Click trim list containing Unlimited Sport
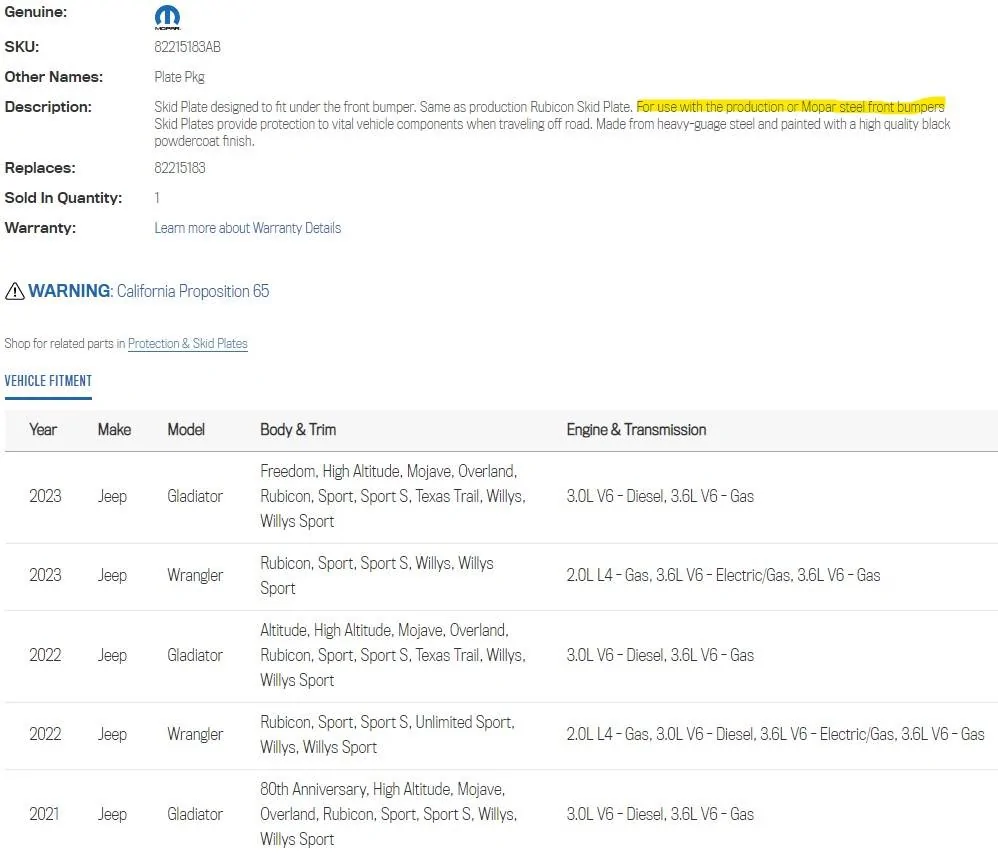This screenshot has height=857, width=998. click(x=388, y=734)
